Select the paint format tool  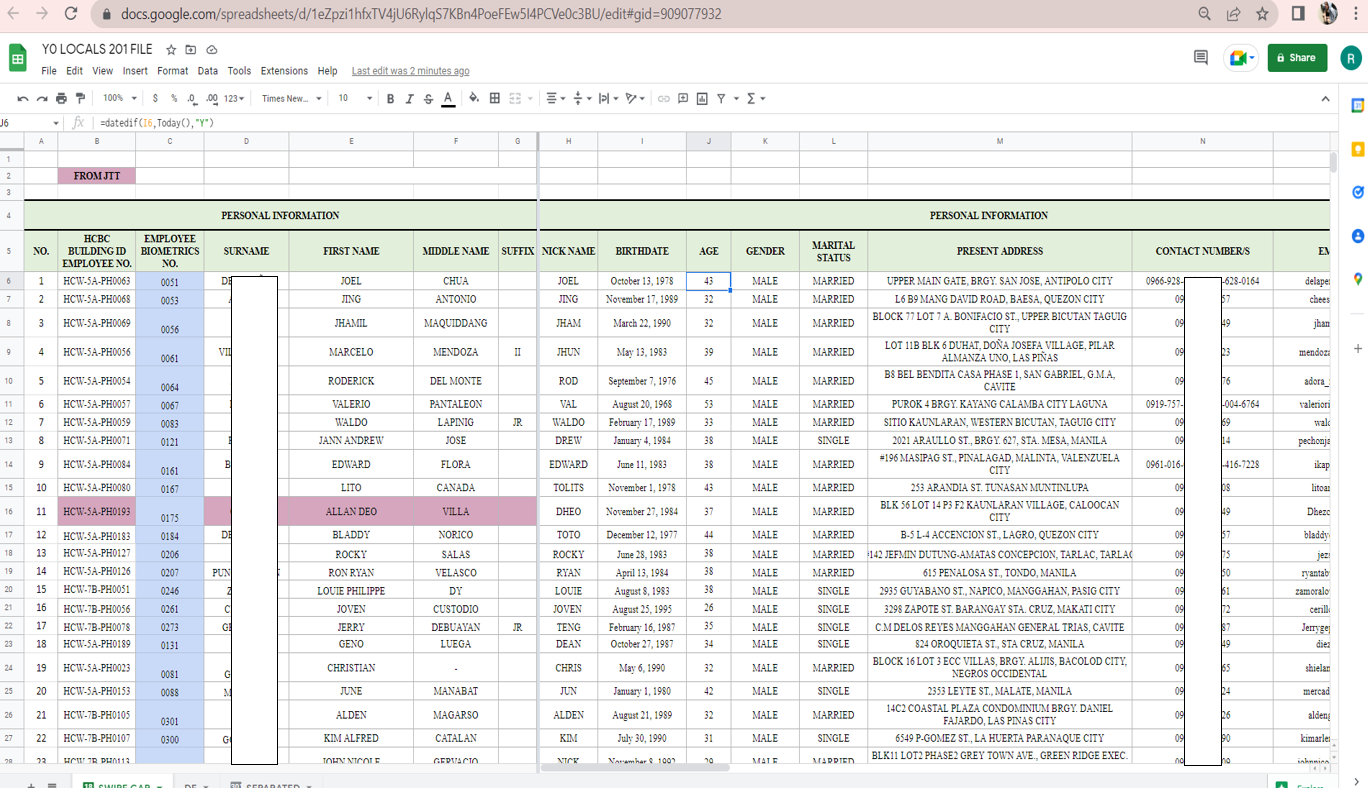pyautogui.click(x=81, y=99)
